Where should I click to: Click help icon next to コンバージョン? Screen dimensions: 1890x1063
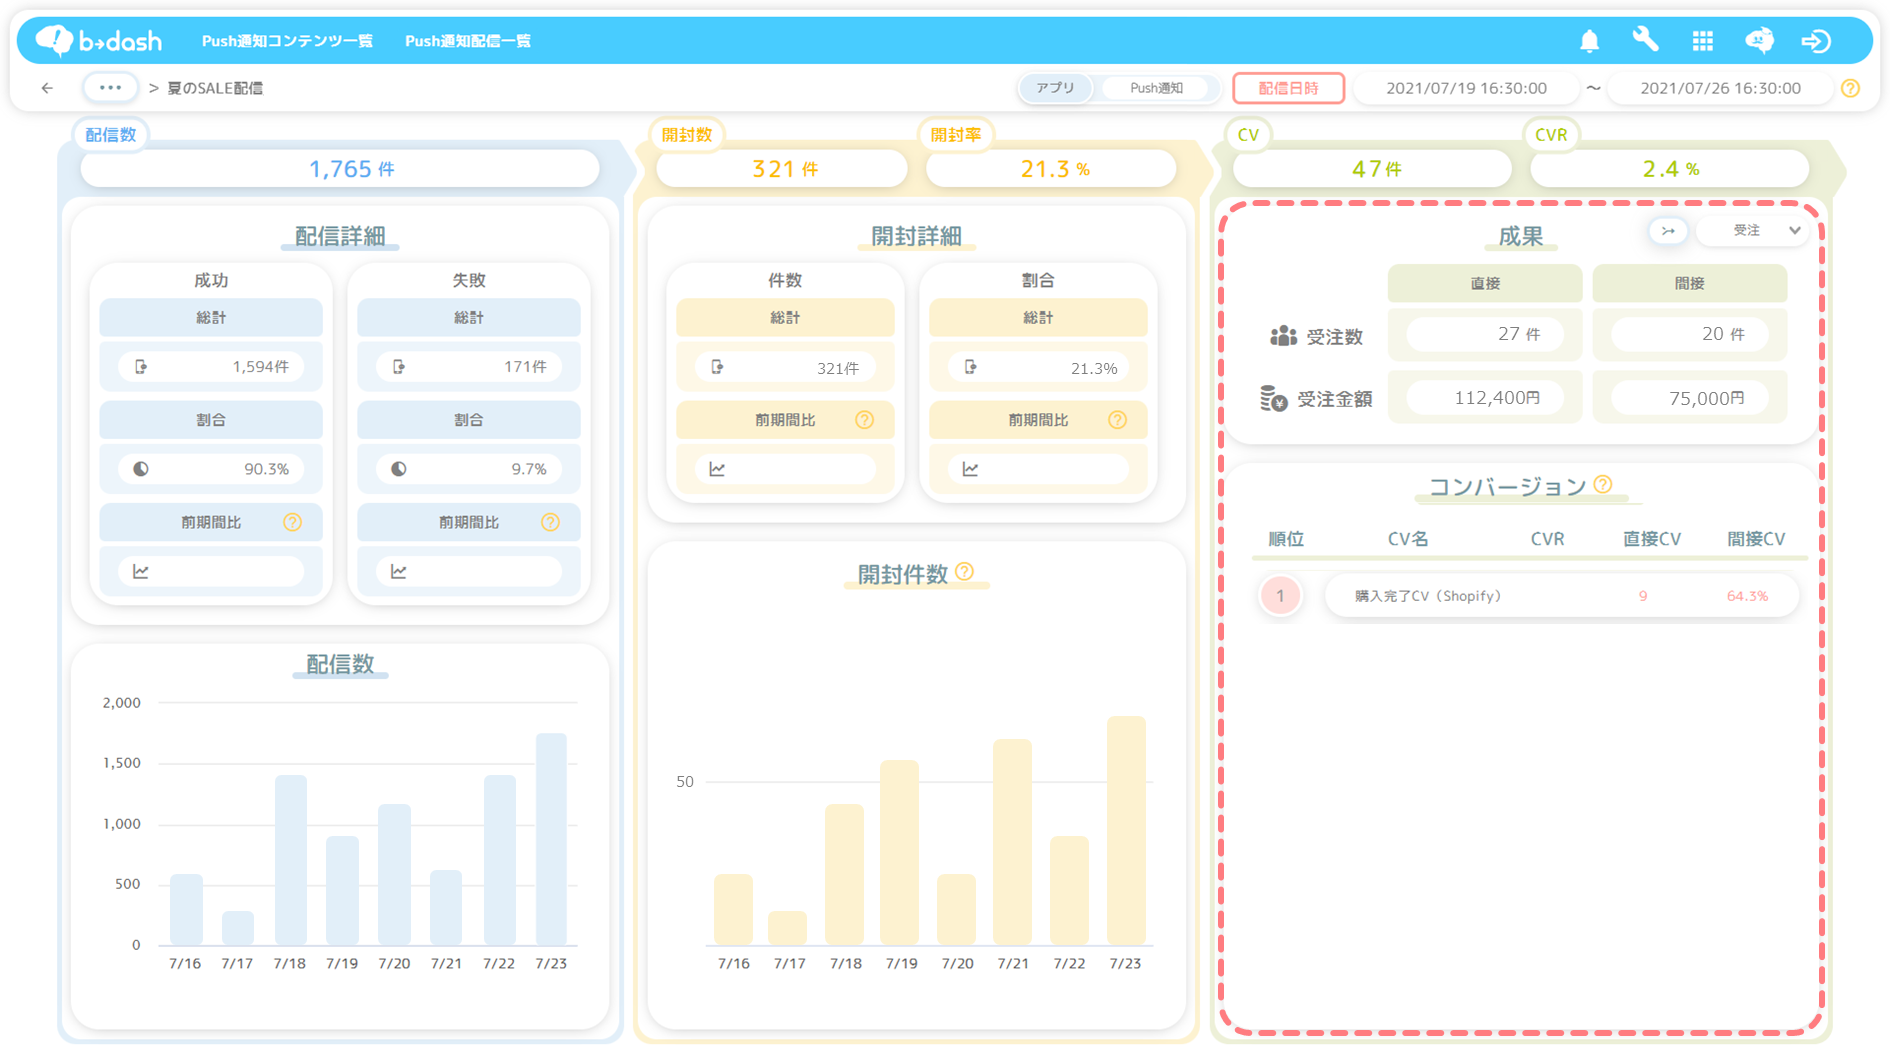click(x=1603, y=484)
